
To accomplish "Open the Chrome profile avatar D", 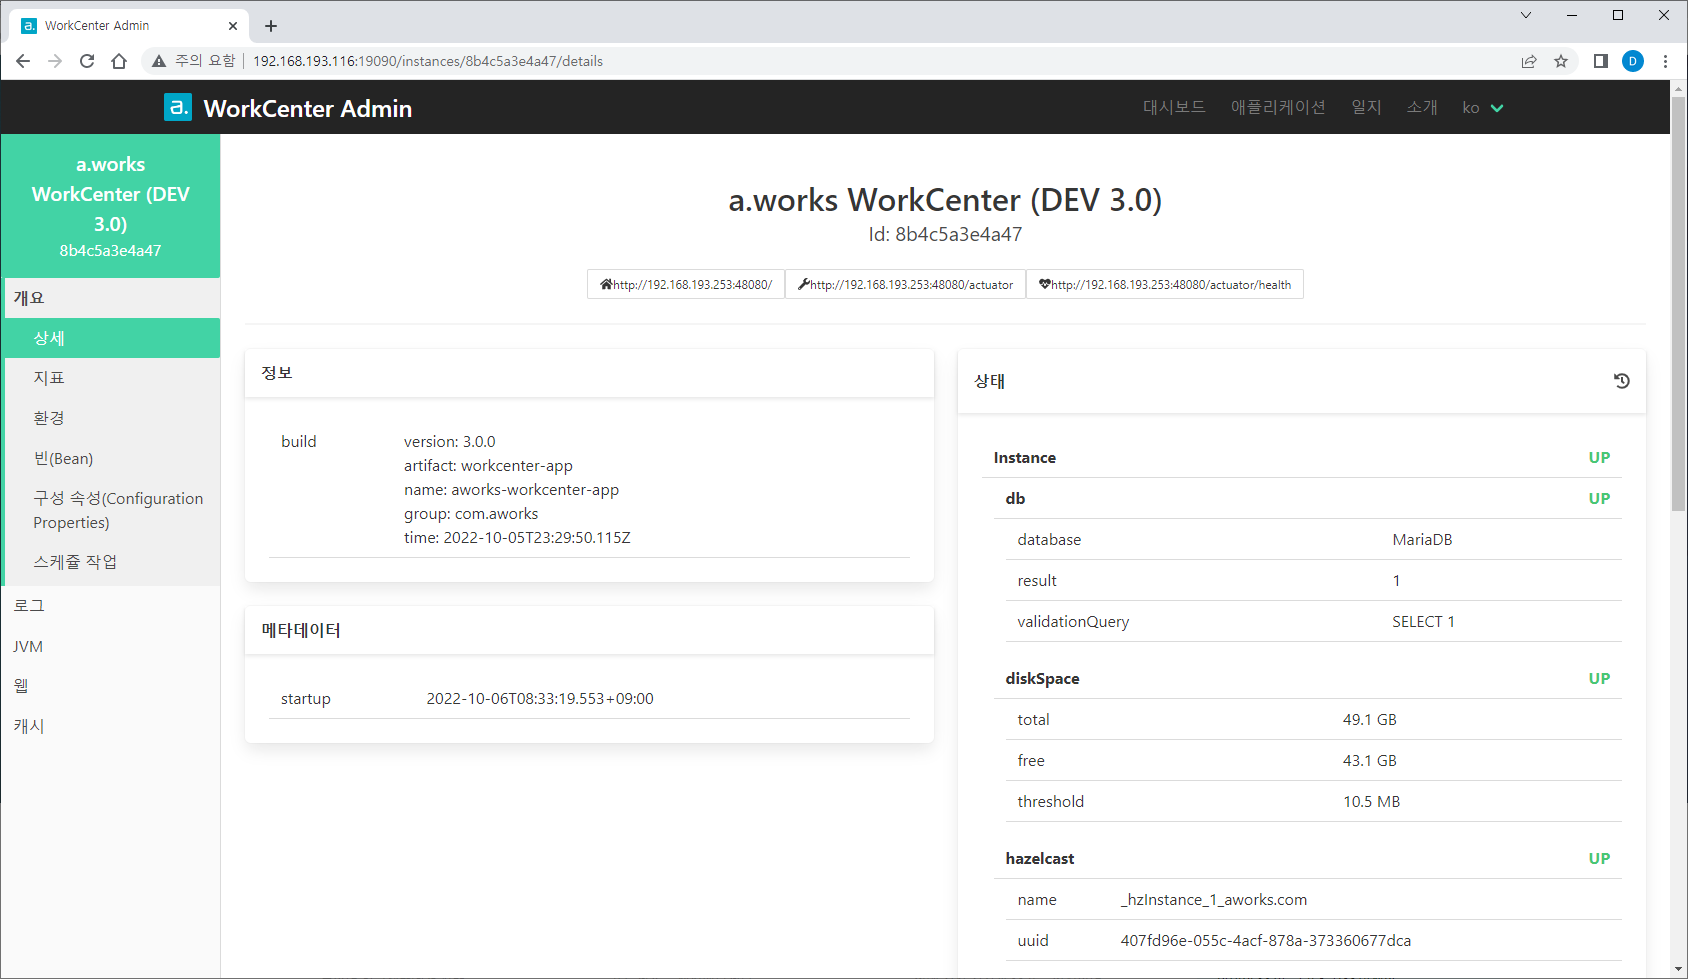I will pos(1633,61).
